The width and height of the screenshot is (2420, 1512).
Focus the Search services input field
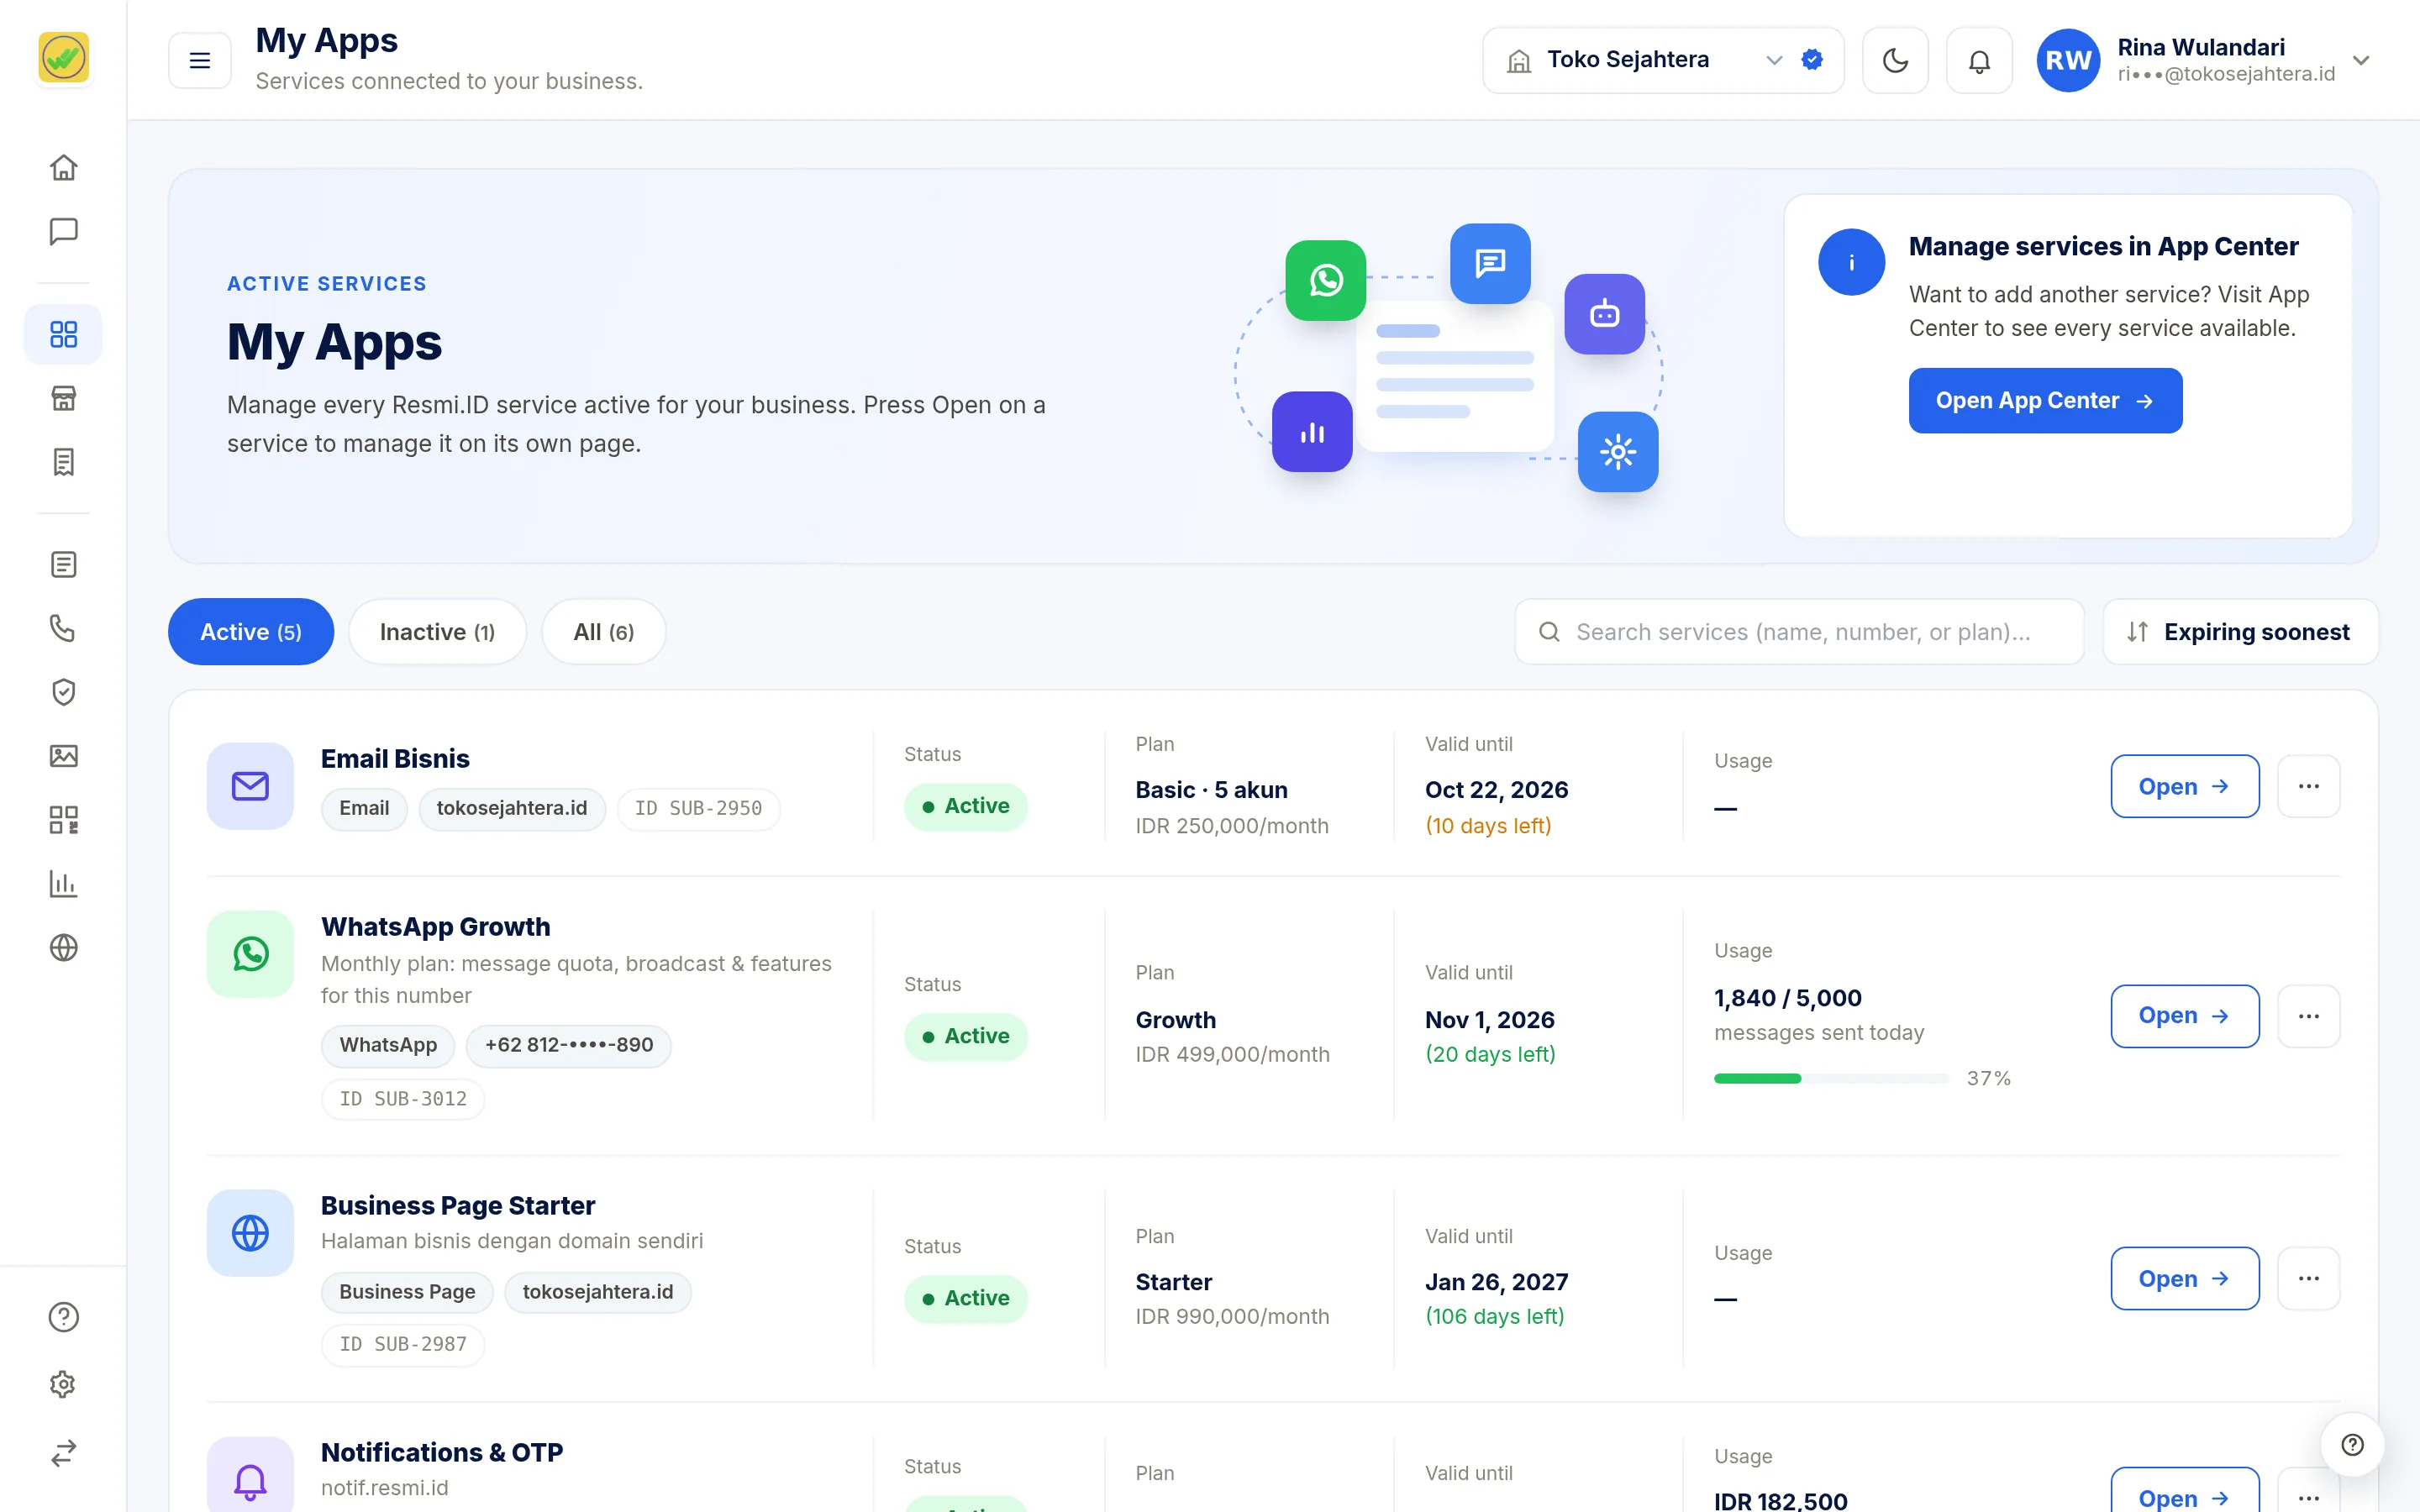[1799, 632]
